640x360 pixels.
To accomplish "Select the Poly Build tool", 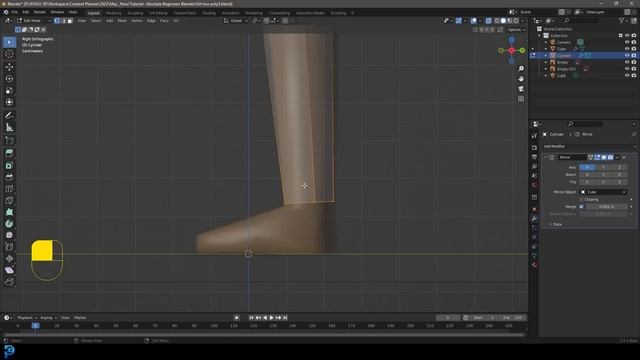I will pyautogui.click(x=9, y=212).
